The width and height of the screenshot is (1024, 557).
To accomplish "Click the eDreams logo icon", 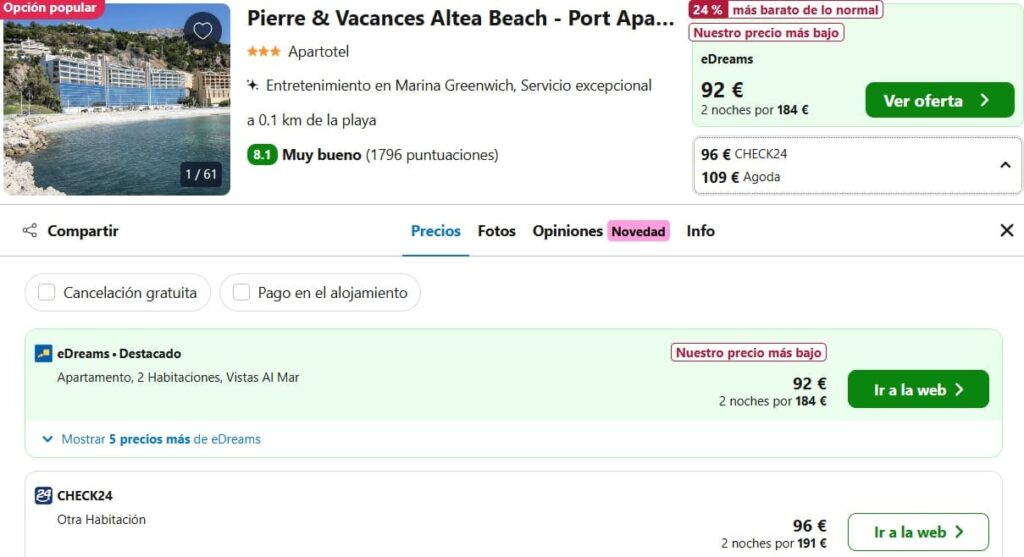I will [43, 353].
